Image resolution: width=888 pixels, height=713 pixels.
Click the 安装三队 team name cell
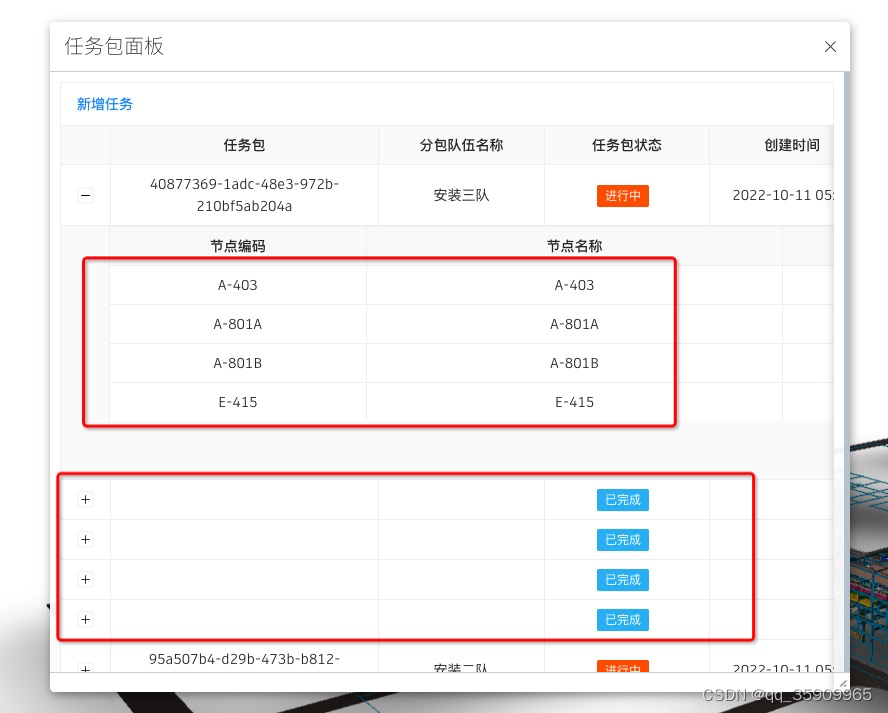coord(461,195)
